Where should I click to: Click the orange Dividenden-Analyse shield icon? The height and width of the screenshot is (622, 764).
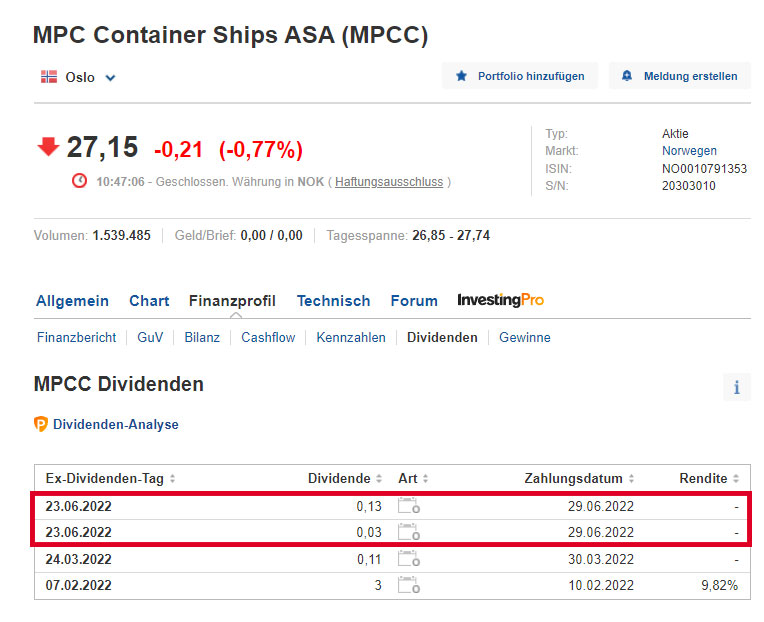[x=41, y=424]
